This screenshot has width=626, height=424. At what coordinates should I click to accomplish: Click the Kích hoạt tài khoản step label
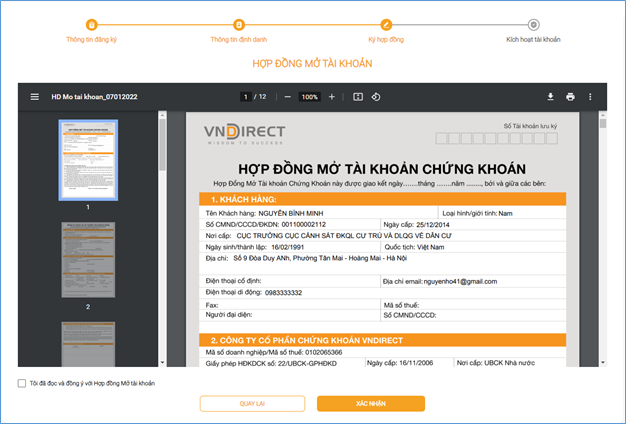[533, 40]
